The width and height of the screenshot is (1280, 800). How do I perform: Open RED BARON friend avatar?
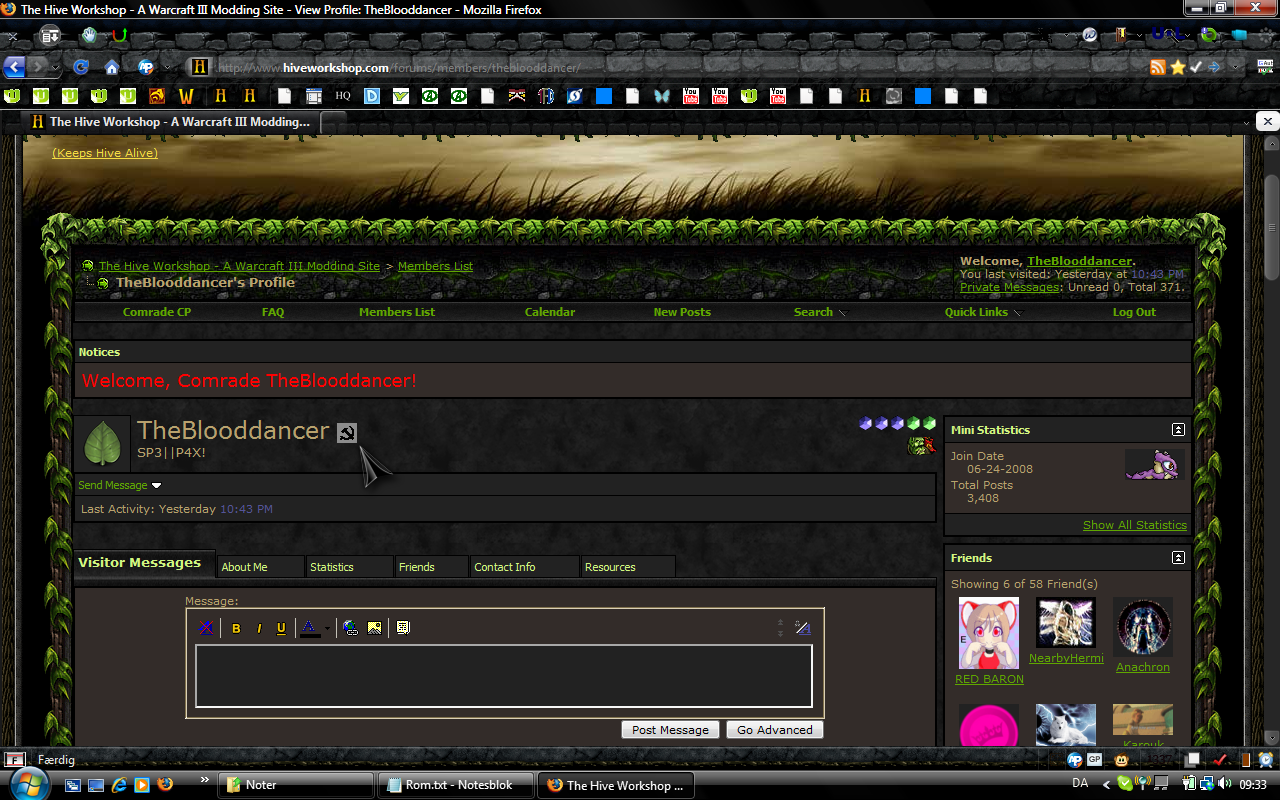pyautogui.click(x=989, y=633)
